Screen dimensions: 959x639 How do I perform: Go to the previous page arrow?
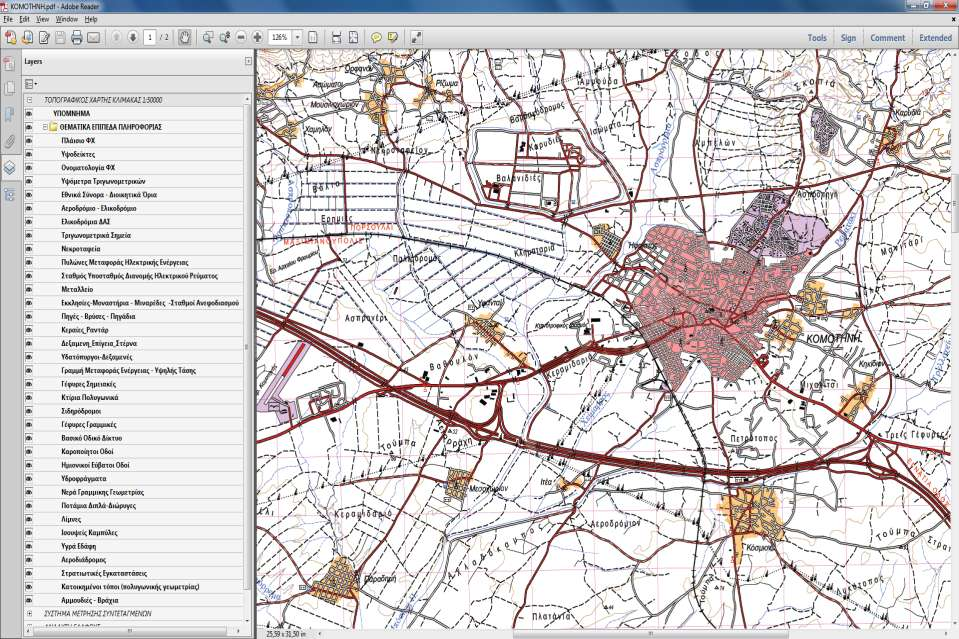116,38
